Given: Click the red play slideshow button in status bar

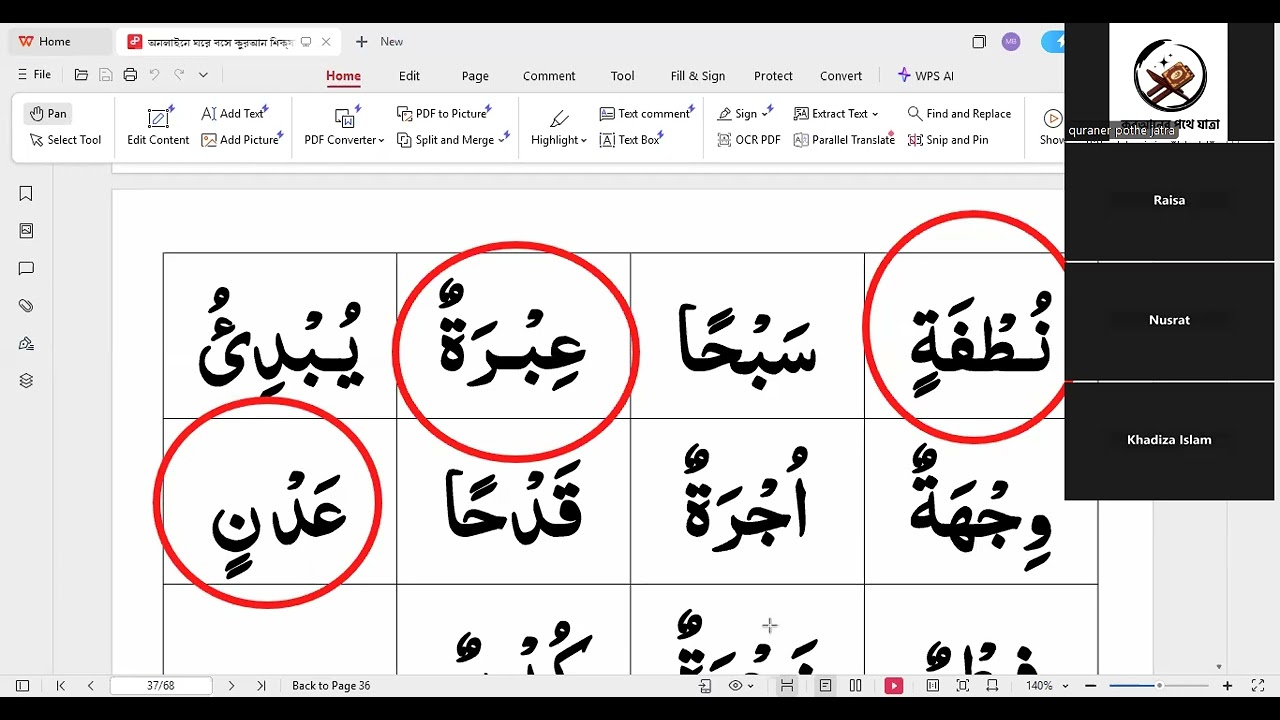Looking at the screenshot, I should pos(893,686).
